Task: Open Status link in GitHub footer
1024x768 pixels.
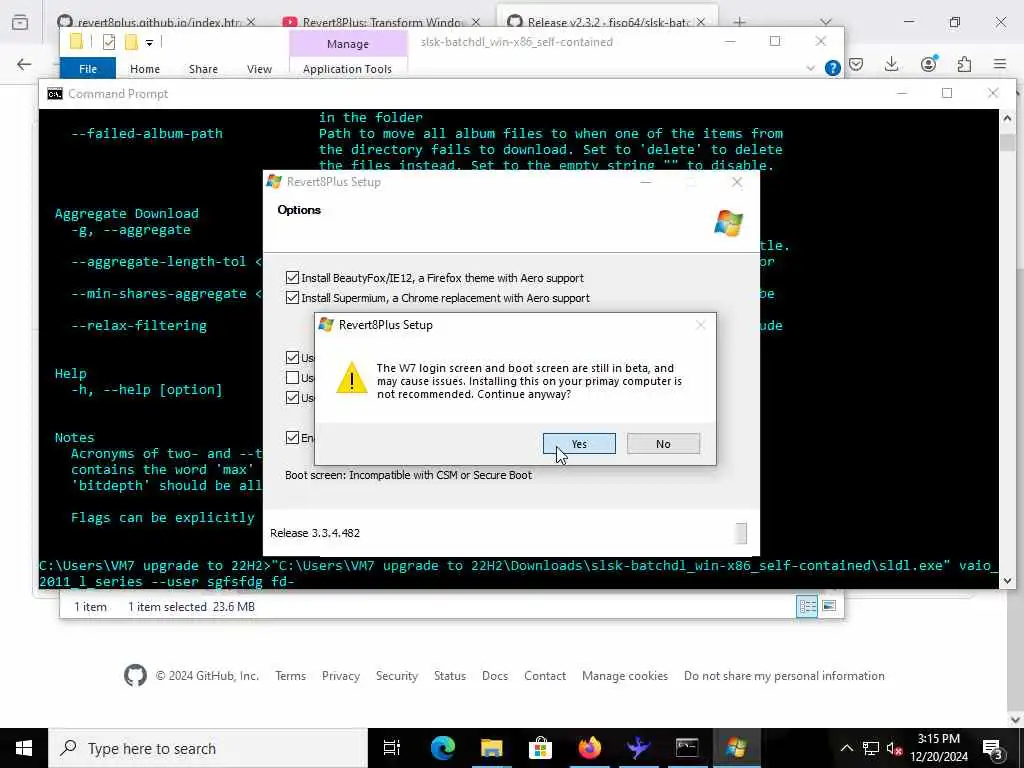Action: coord(450,676)
